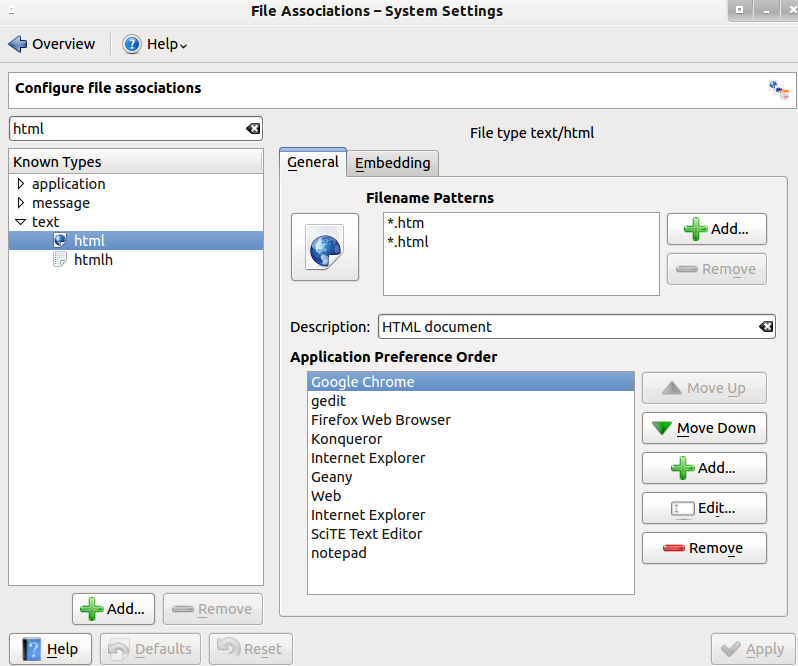Click disabled Remove filename pattern button
The image size is (798, 666).
click(717, 269)
